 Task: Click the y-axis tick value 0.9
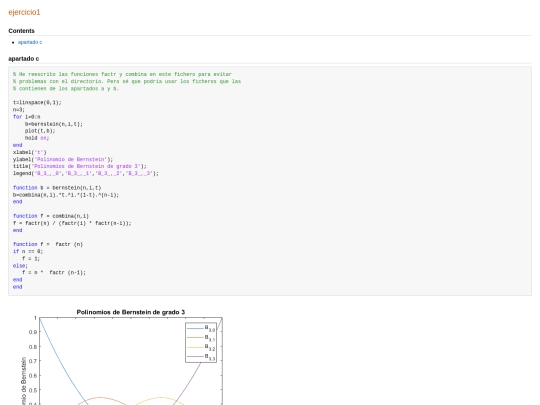(x=33, y=332)
